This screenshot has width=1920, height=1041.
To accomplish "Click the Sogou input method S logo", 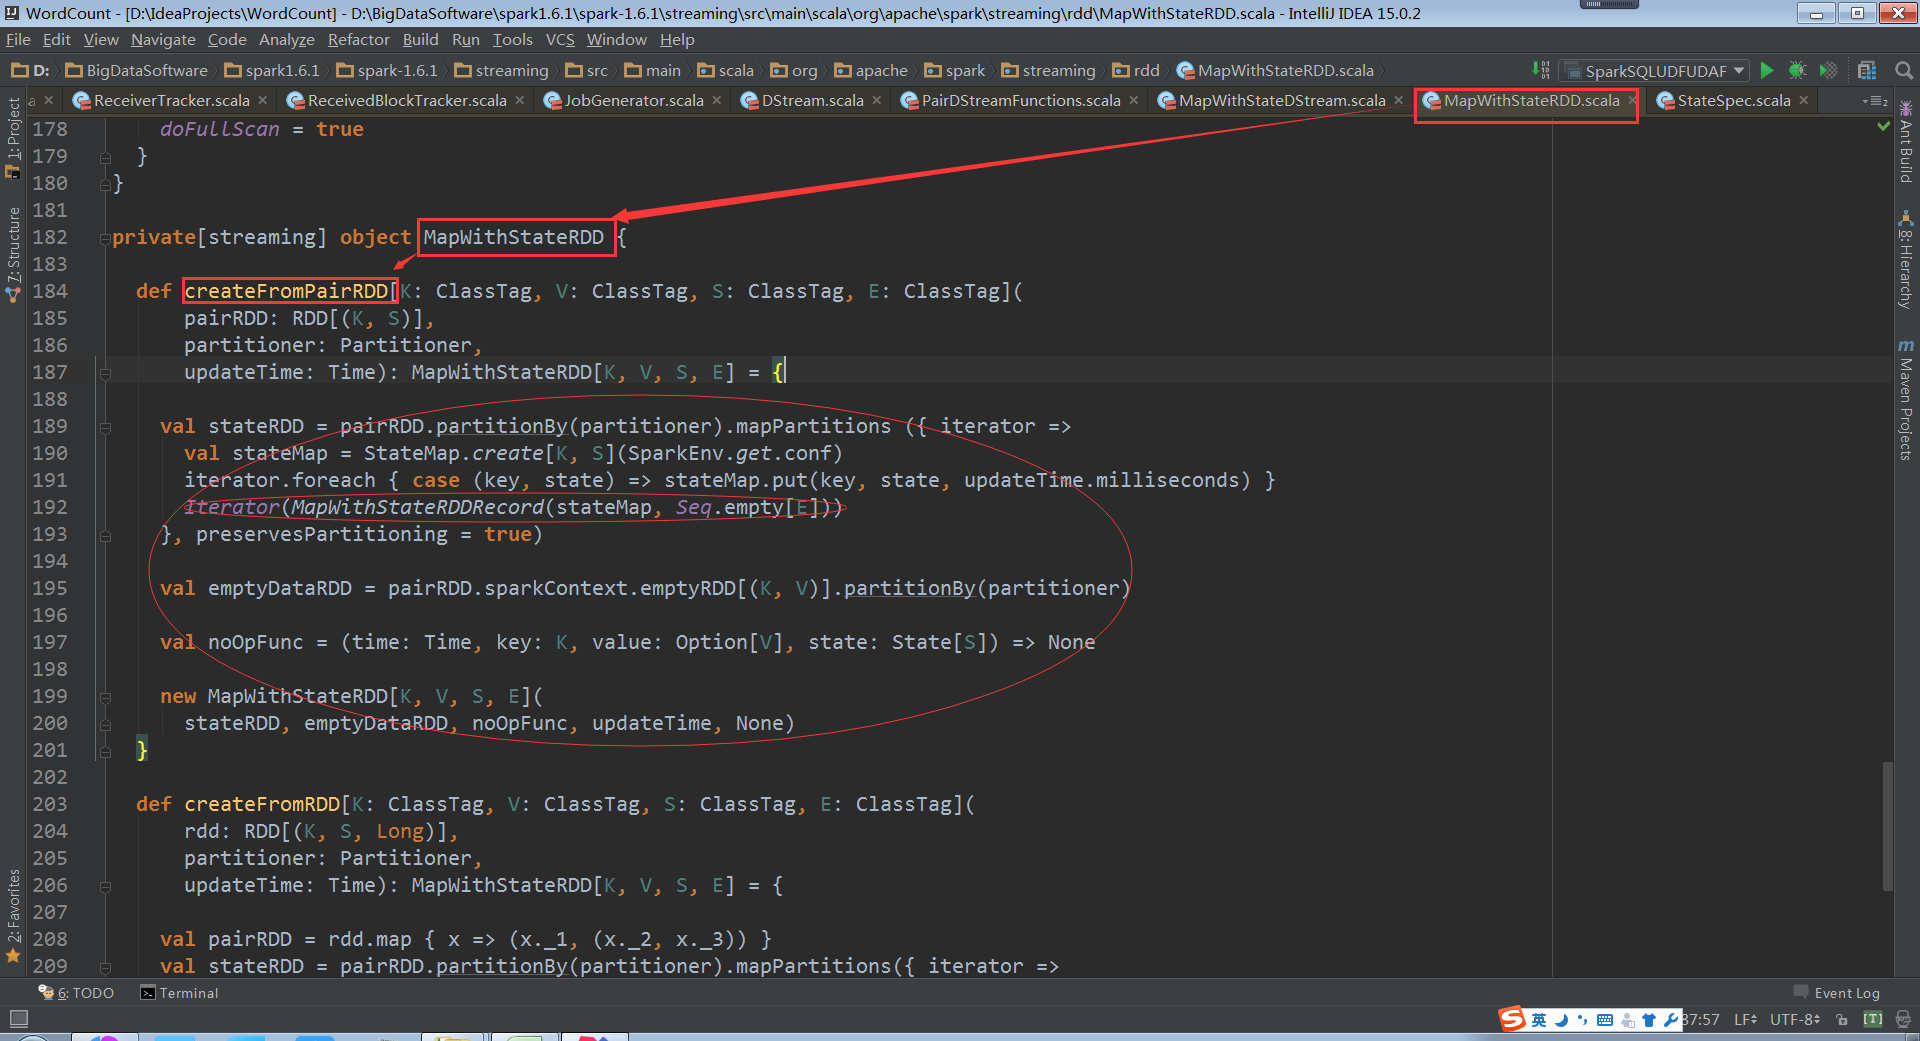I will [x=1512, y=1019].
